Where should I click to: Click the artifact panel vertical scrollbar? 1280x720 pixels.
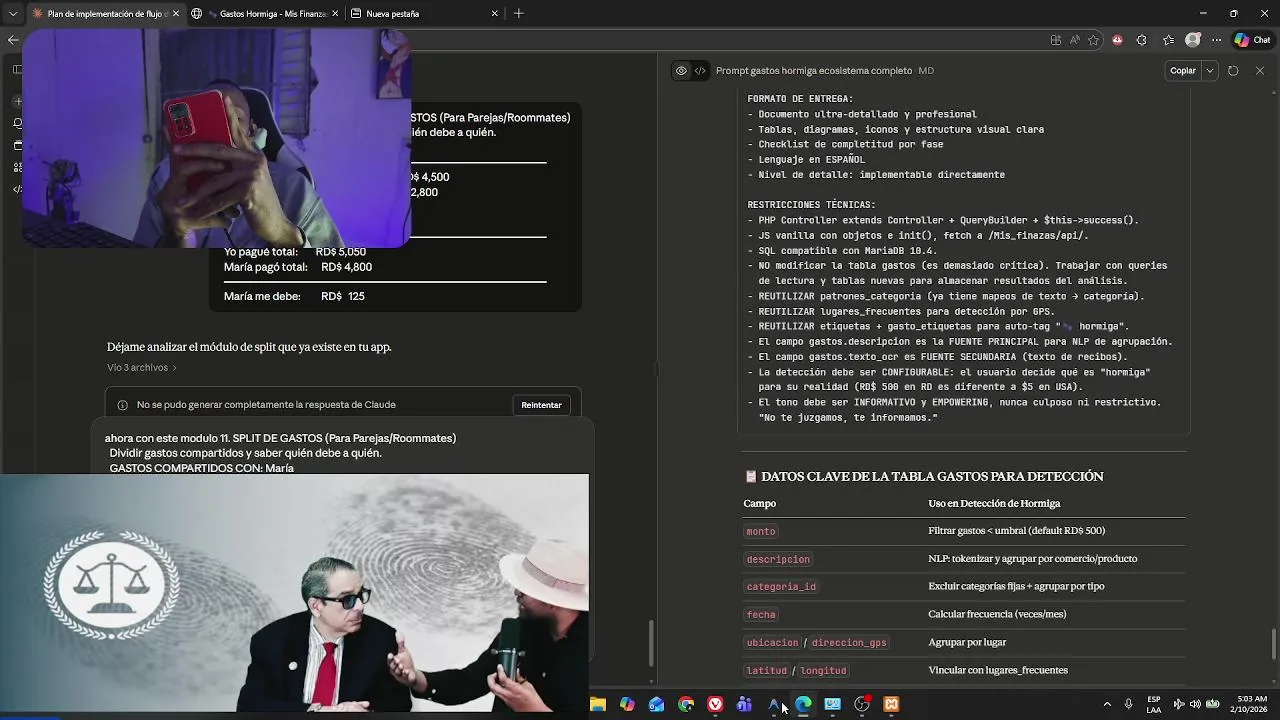pos(1273,644)
